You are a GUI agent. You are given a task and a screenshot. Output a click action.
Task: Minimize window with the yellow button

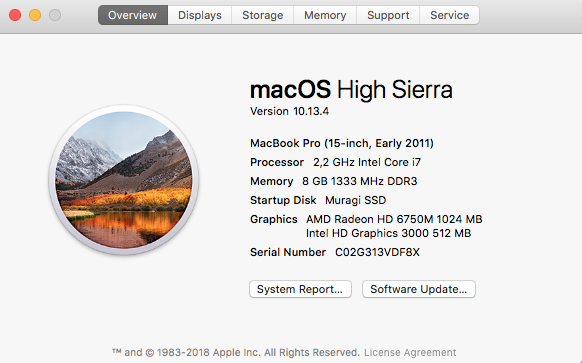pyautogui.click(x=35, y=15)
